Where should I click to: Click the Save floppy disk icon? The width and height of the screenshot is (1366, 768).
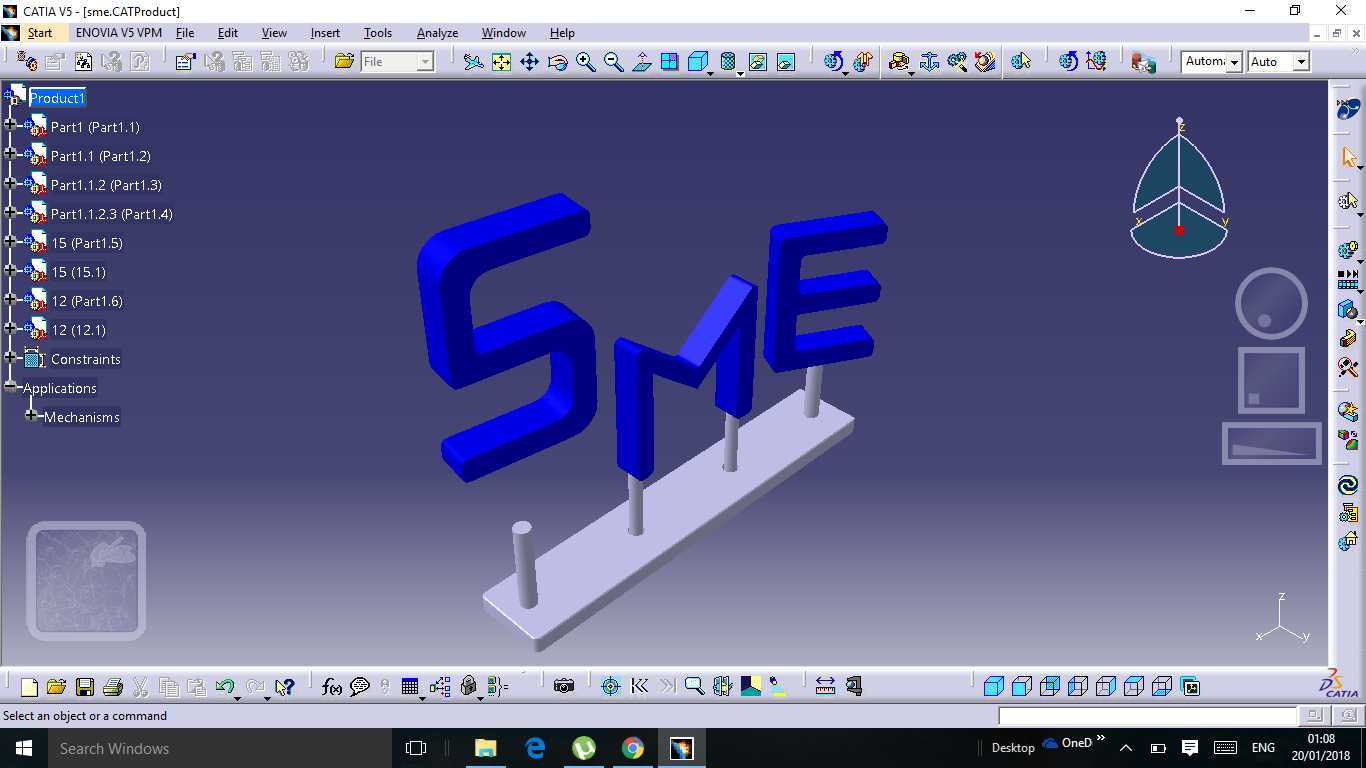[x=85, y=687]
